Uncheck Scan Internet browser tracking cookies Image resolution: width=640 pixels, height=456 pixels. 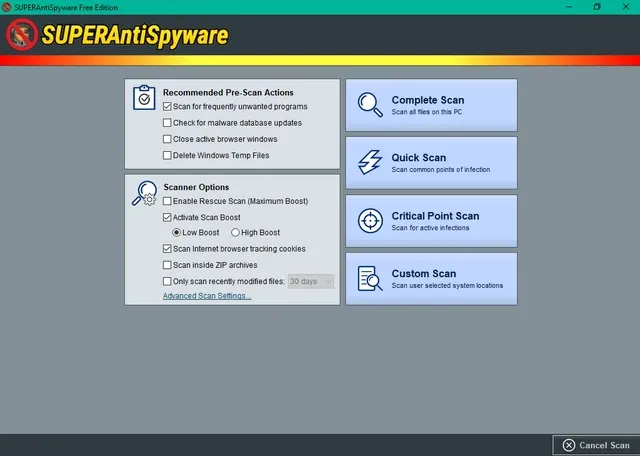pos(167,249)
